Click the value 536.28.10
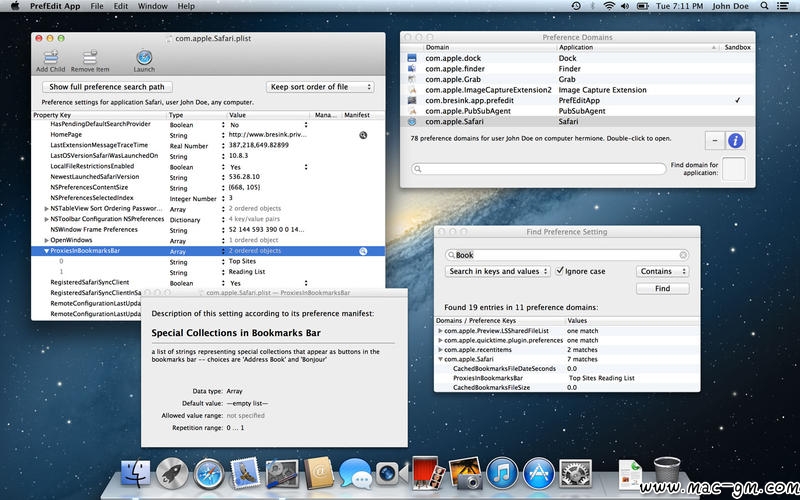The image size is (800, 500). pos(244,177)
